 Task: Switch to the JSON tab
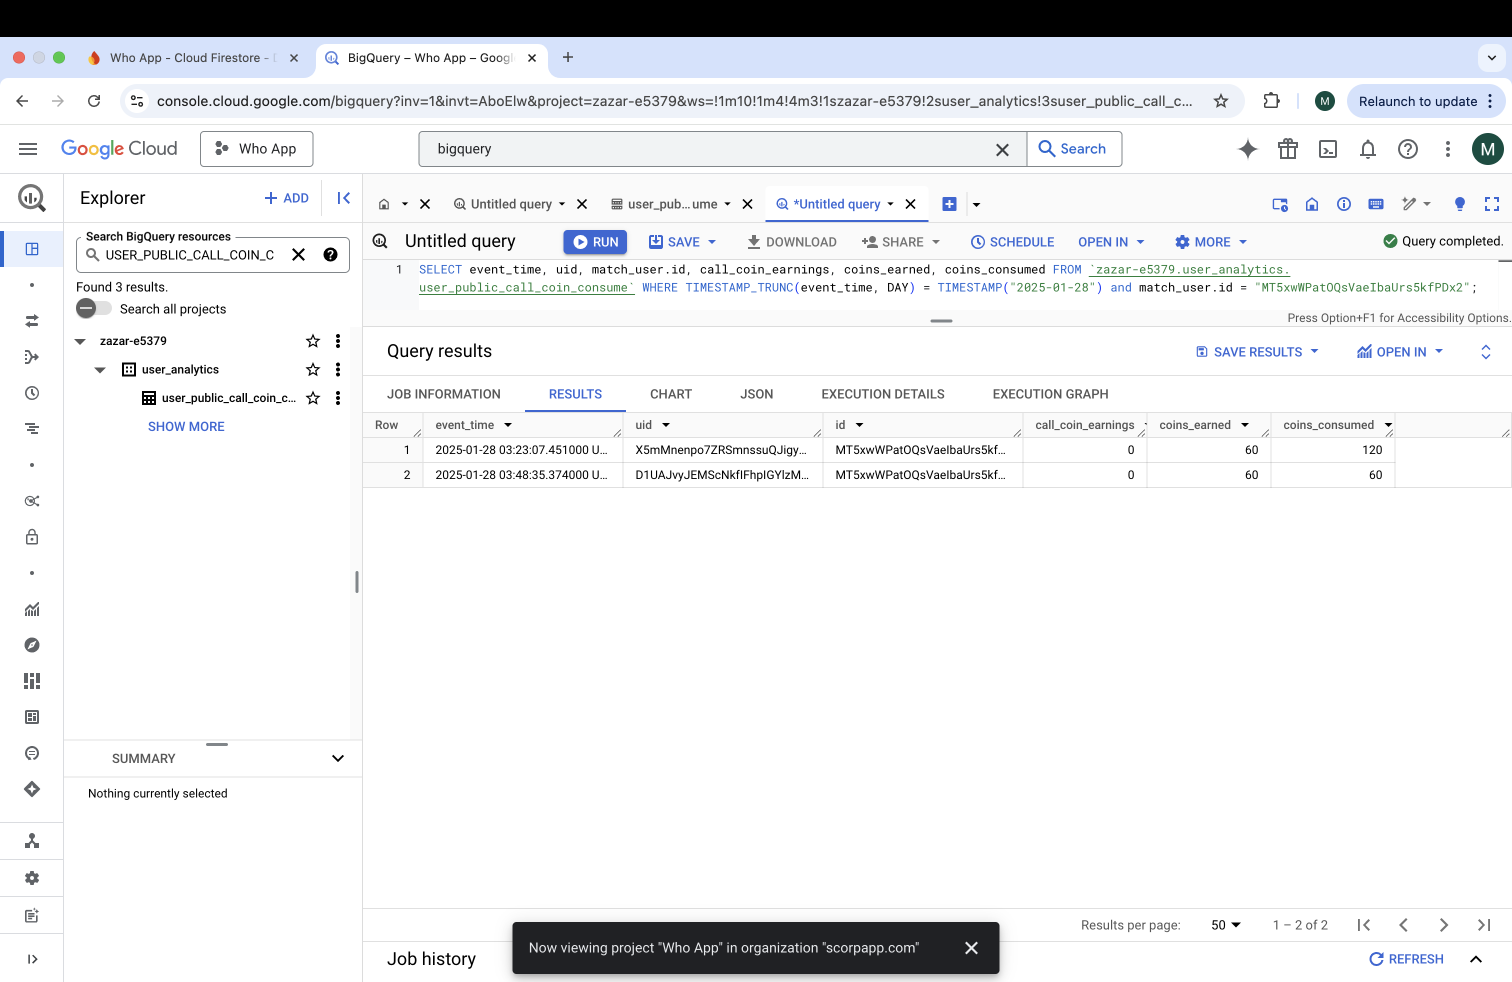point(757,394)
